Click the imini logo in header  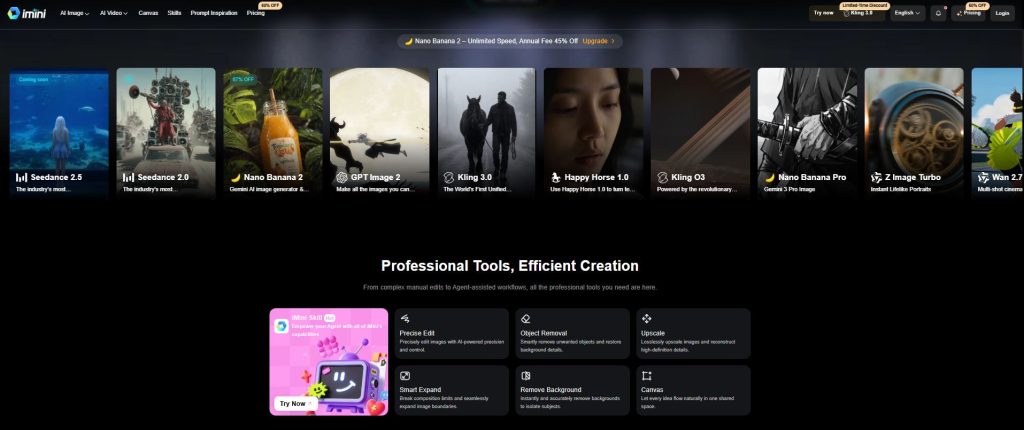tap(27, 13)
